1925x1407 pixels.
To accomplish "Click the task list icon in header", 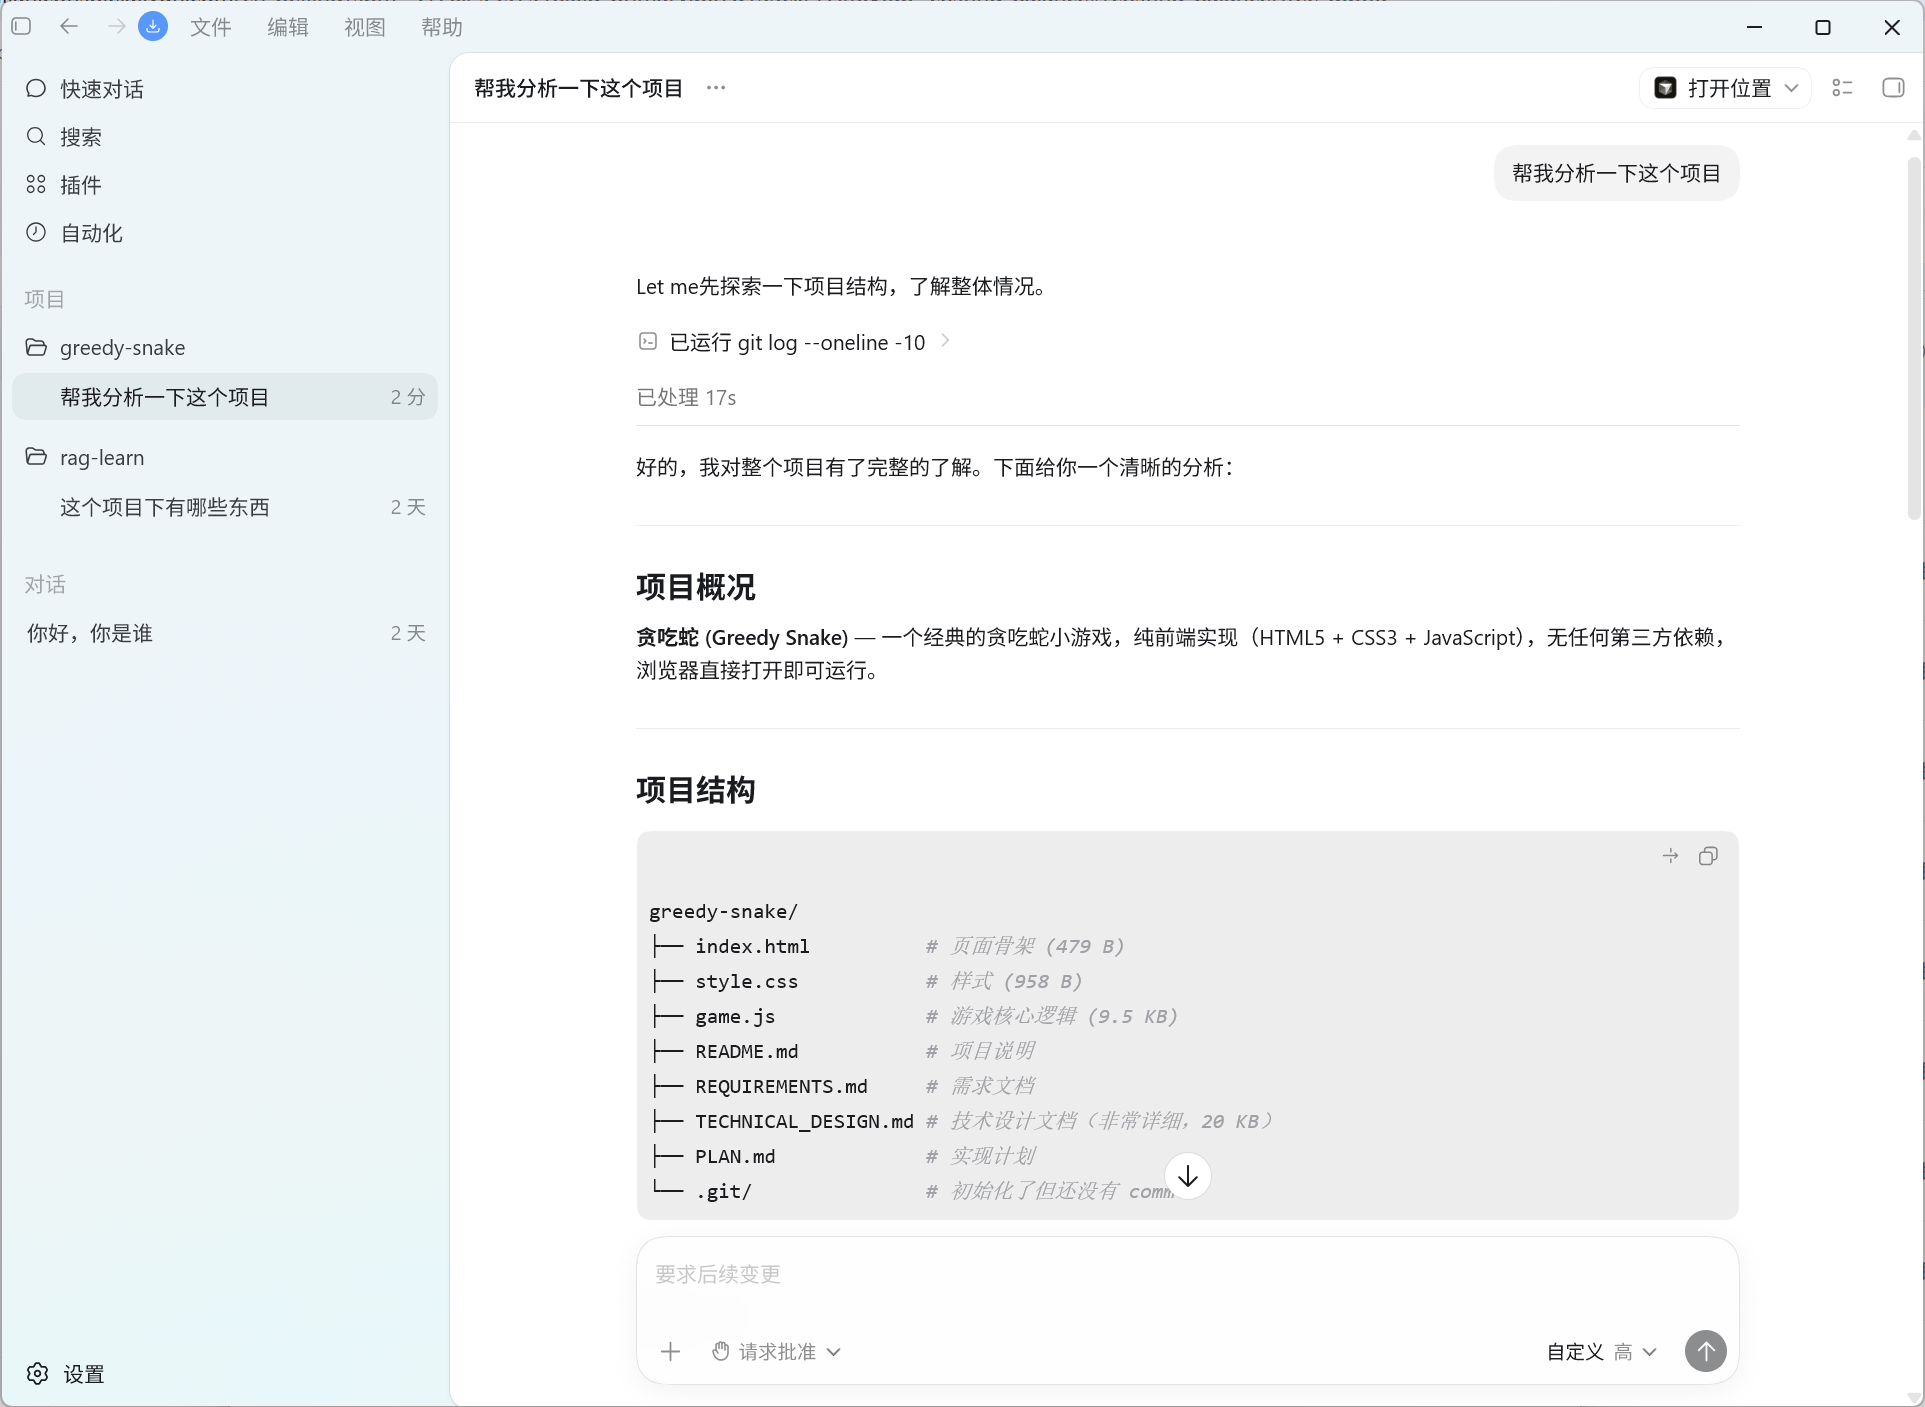I will 1842,88.
